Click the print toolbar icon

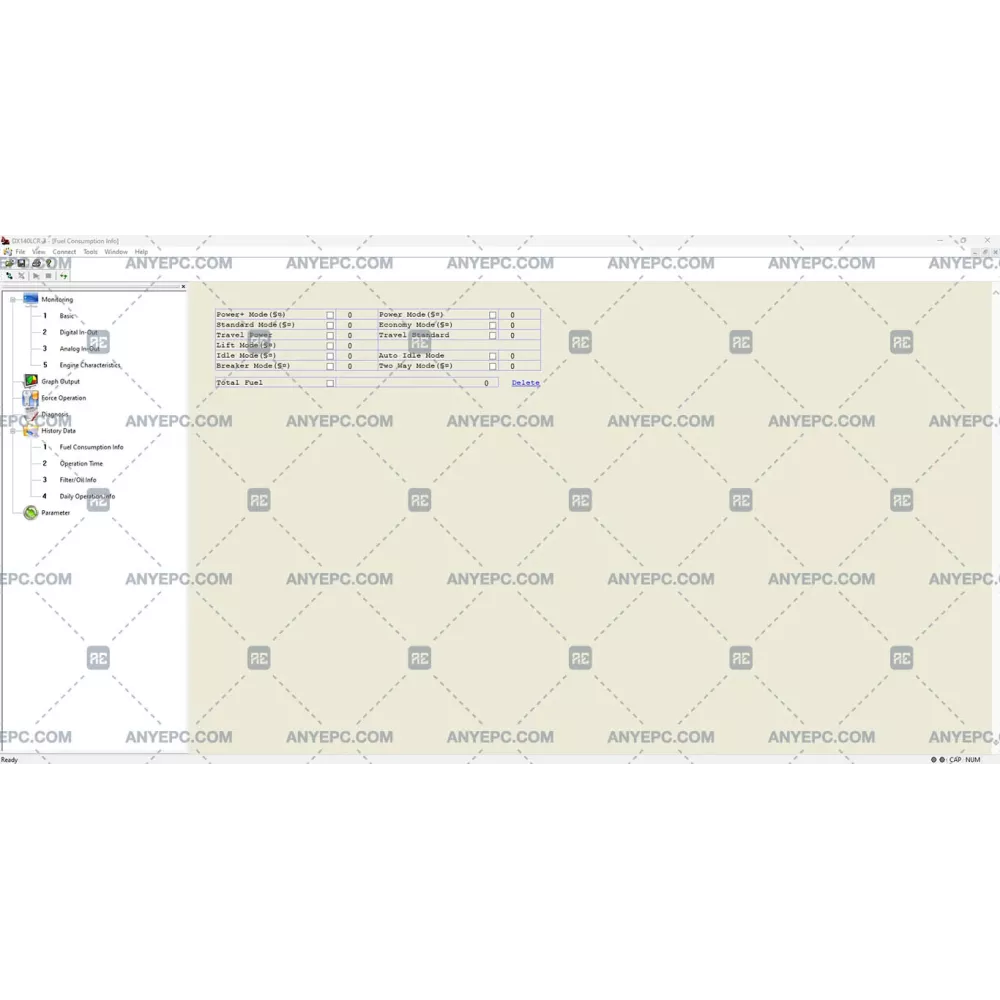click(x=36, y=263)
